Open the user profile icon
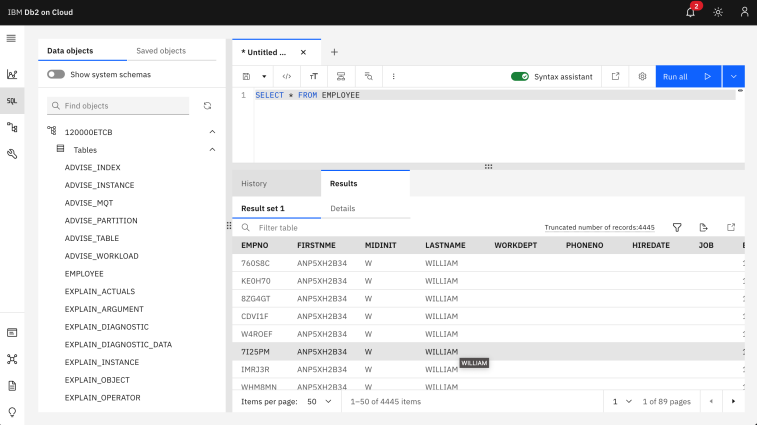 coord(744,12)
